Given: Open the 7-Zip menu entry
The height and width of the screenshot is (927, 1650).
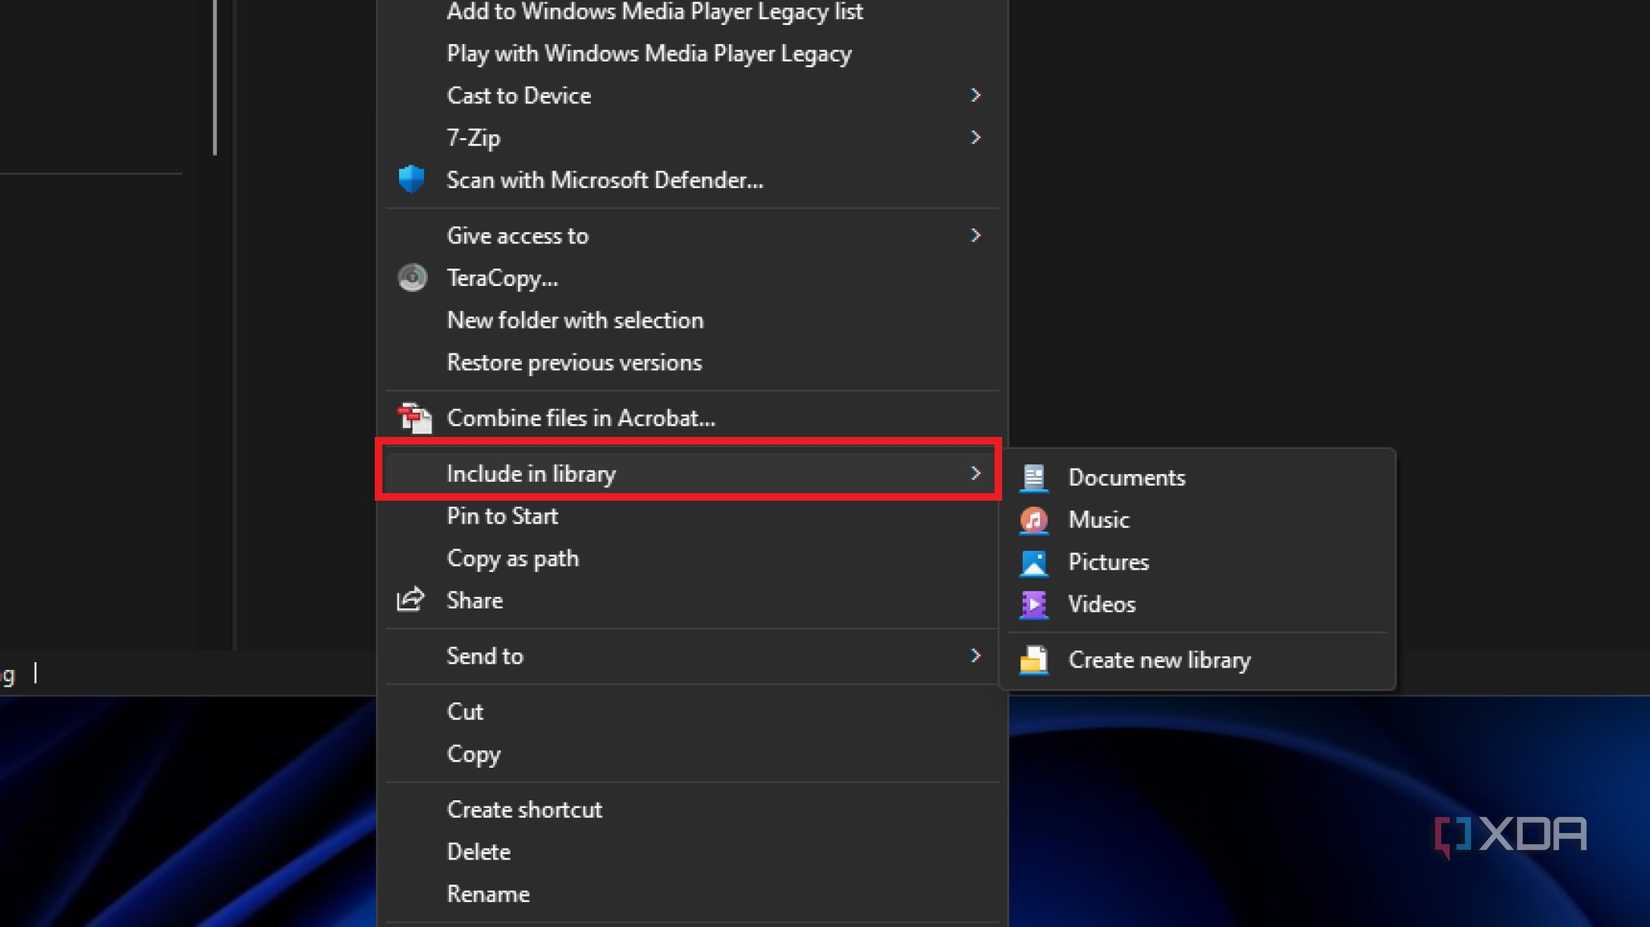Looking at the screenshot, I should point(693,137).
